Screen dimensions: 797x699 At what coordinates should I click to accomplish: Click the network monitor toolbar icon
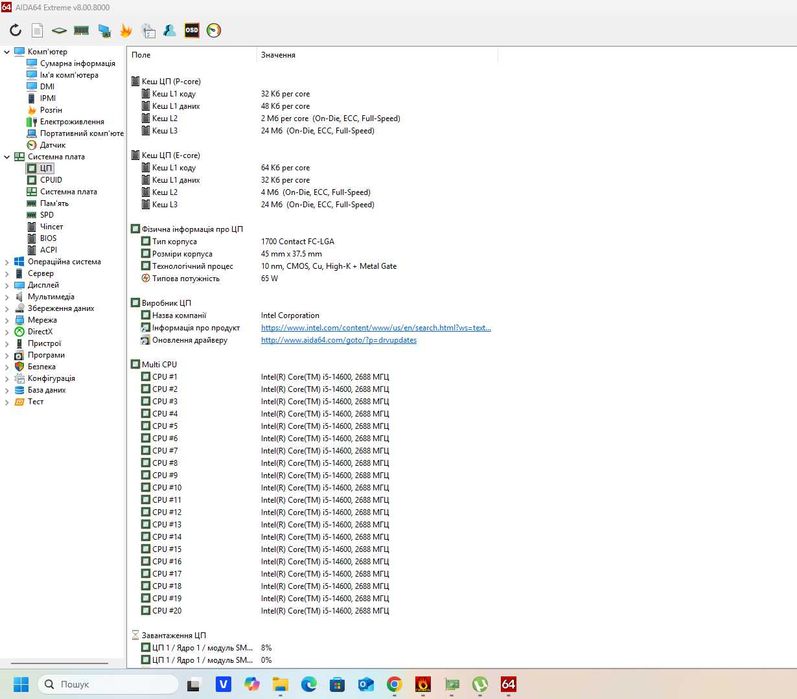[104, 31]
